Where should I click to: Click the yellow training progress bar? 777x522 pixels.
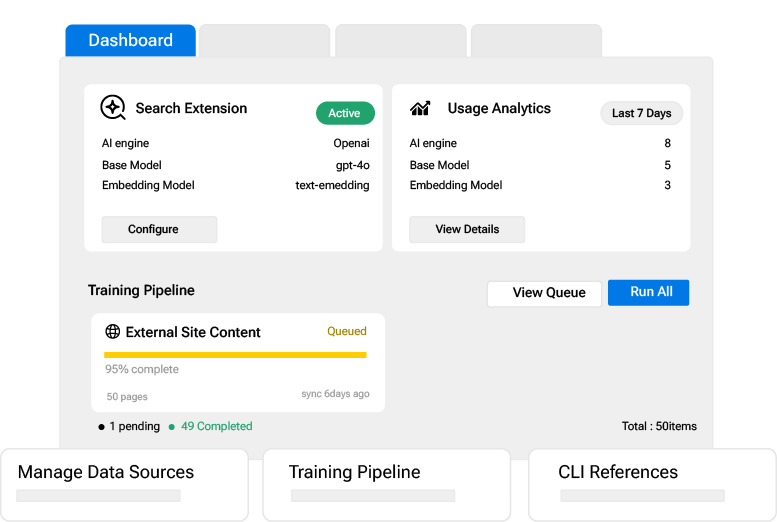click(235, 354)
